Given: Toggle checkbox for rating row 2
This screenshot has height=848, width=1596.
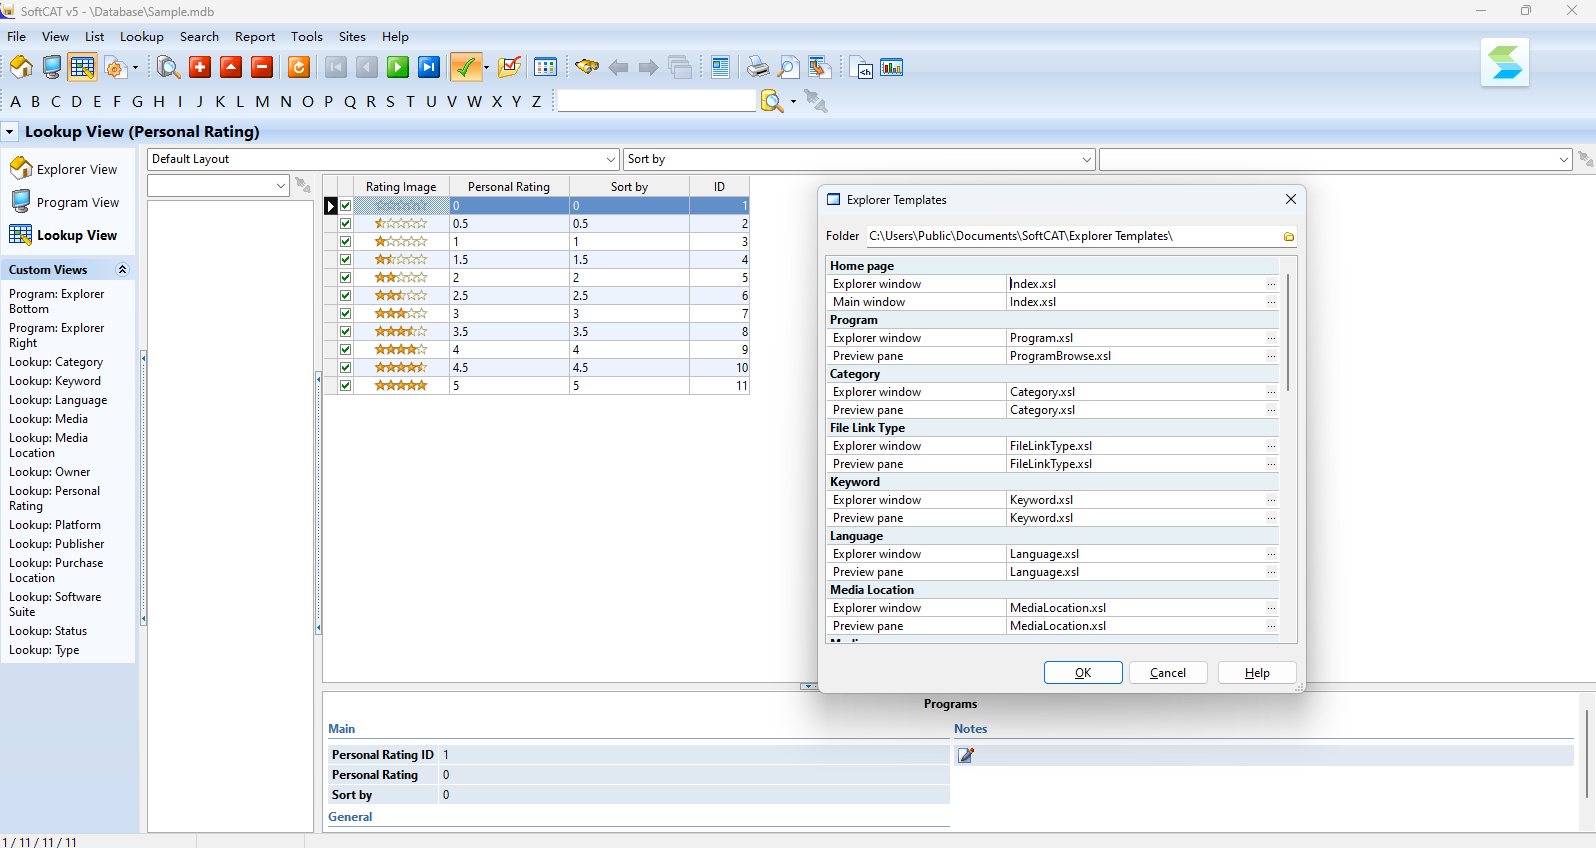Looking at the screenshot, I should coord(346,278).
